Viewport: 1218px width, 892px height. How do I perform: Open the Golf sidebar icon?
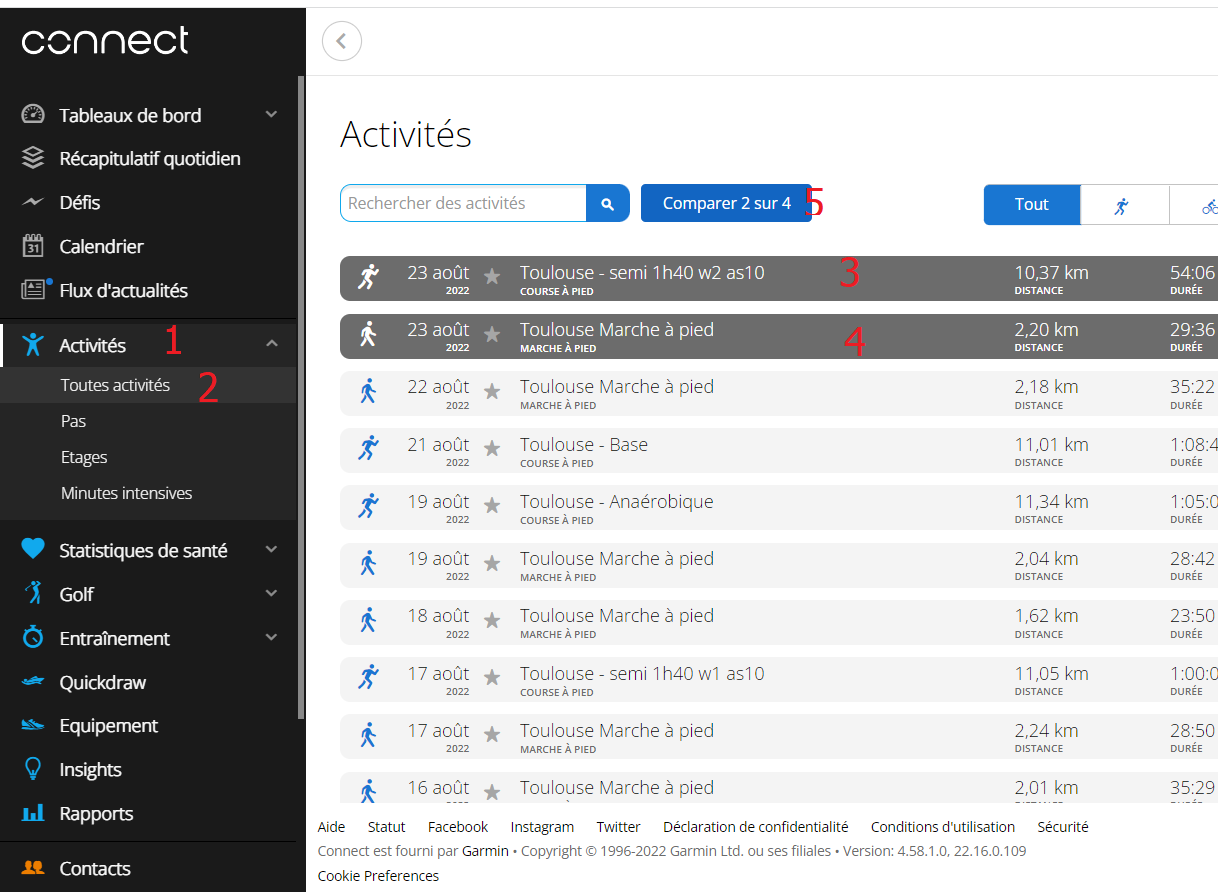coord(34,594)
